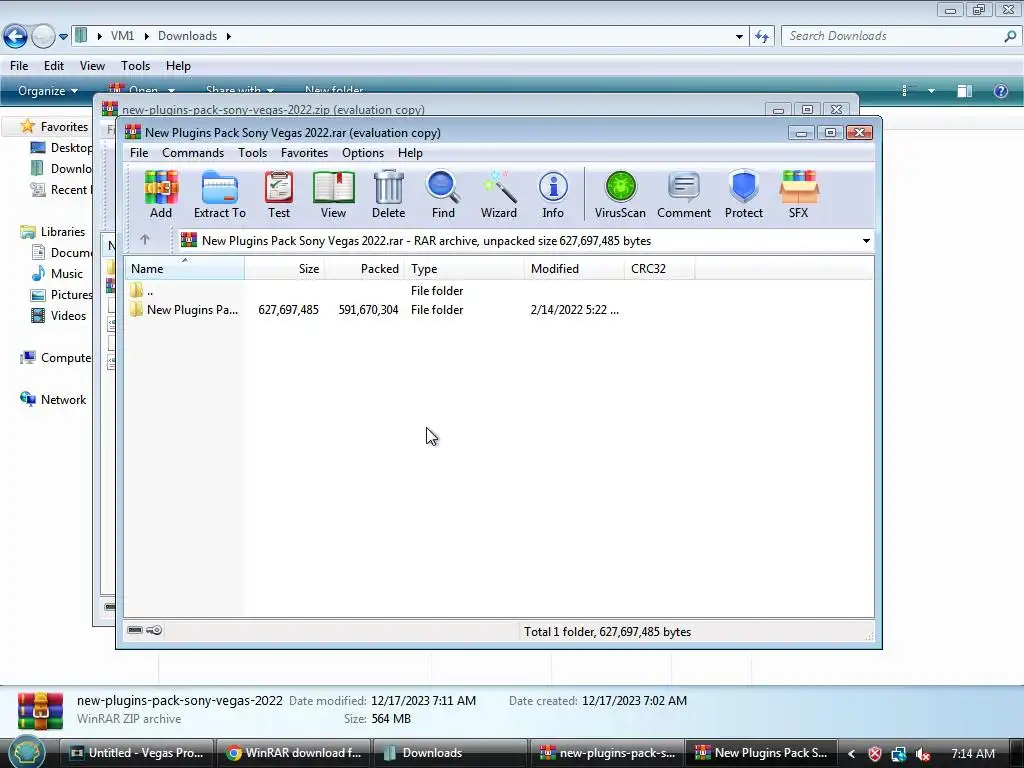This screenshot has width=1024, height=768.
Task: Open WinRAR Options menu
Action: point(362,153)
